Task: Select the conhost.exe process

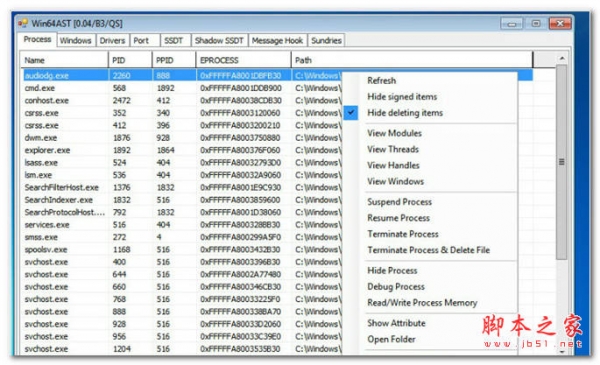Action: pos(182,101)
